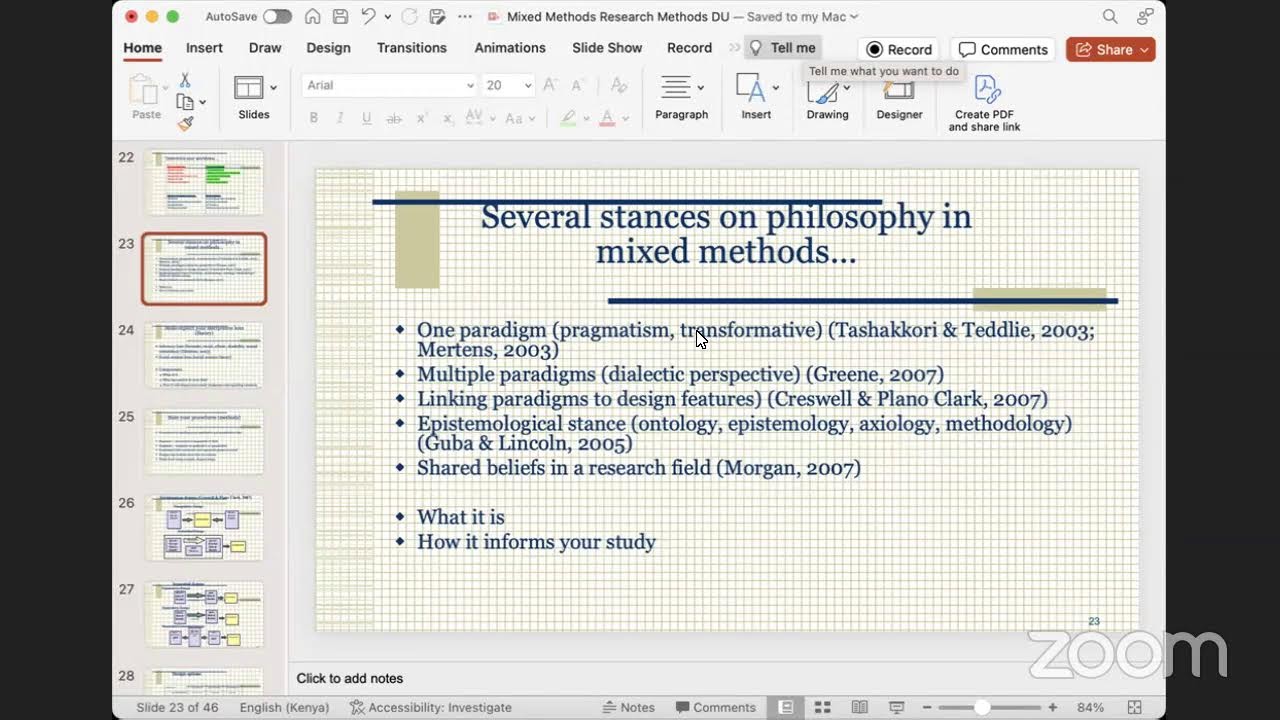This screenshot has width=1280, height=720.
Task: Switch to Slide Sorter view
Action: tap(823, 707)
